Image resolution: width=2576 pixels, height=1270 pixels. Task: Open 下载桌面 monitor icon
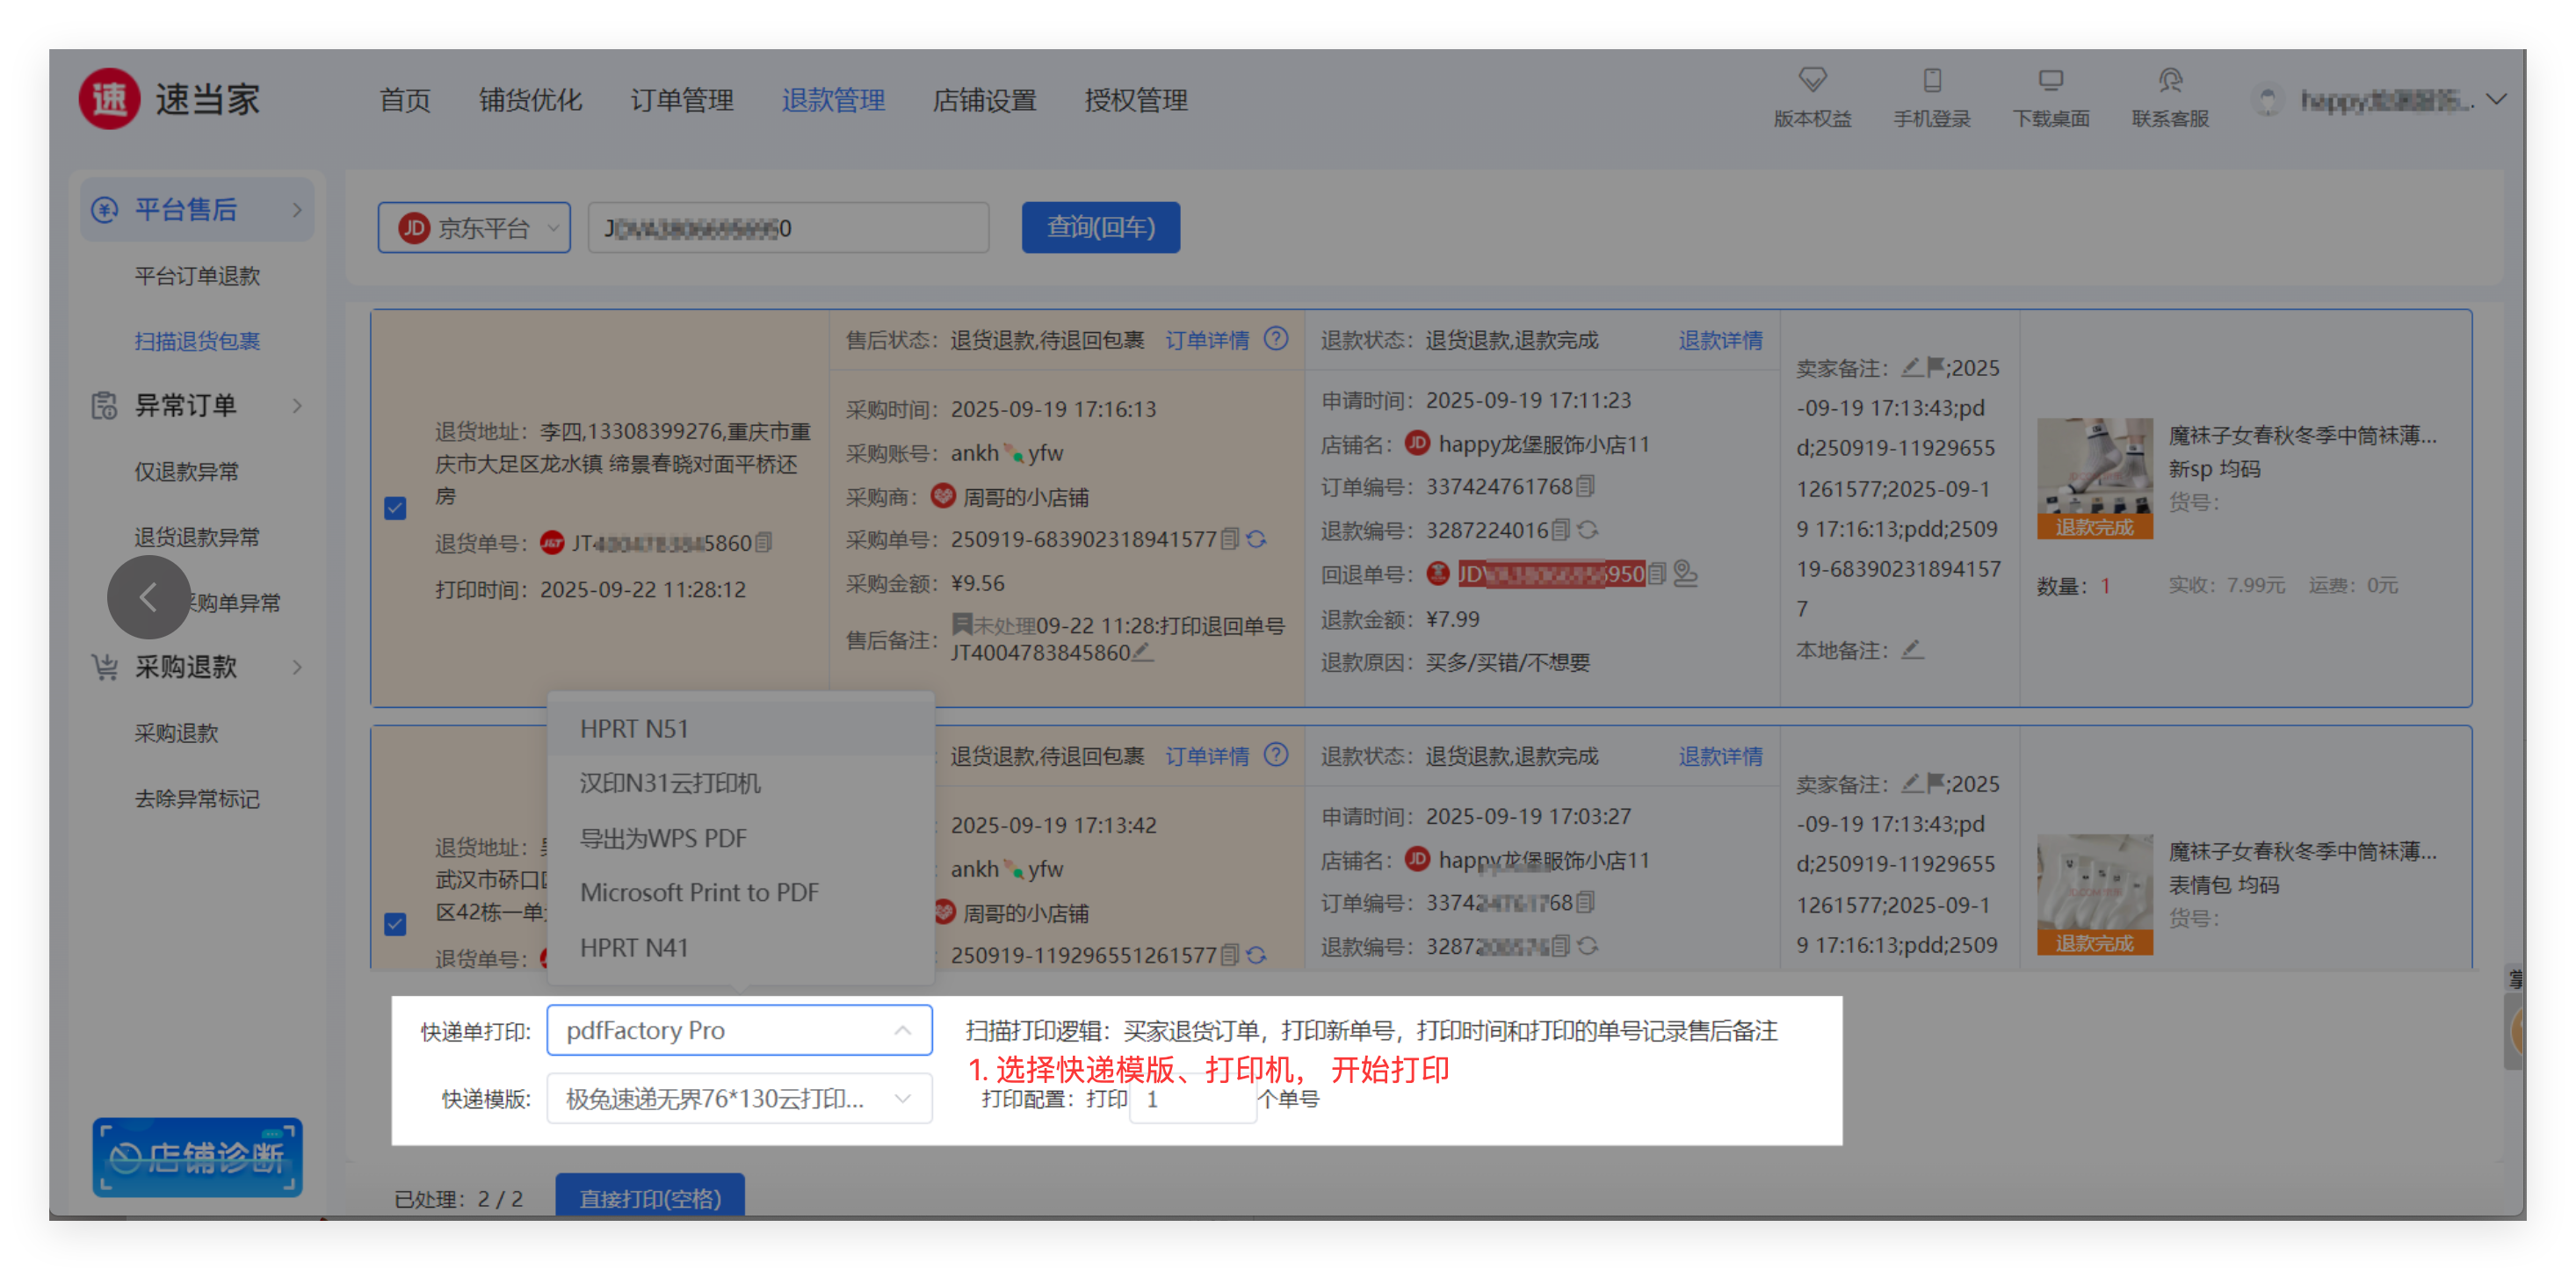tap(2050, 80)
